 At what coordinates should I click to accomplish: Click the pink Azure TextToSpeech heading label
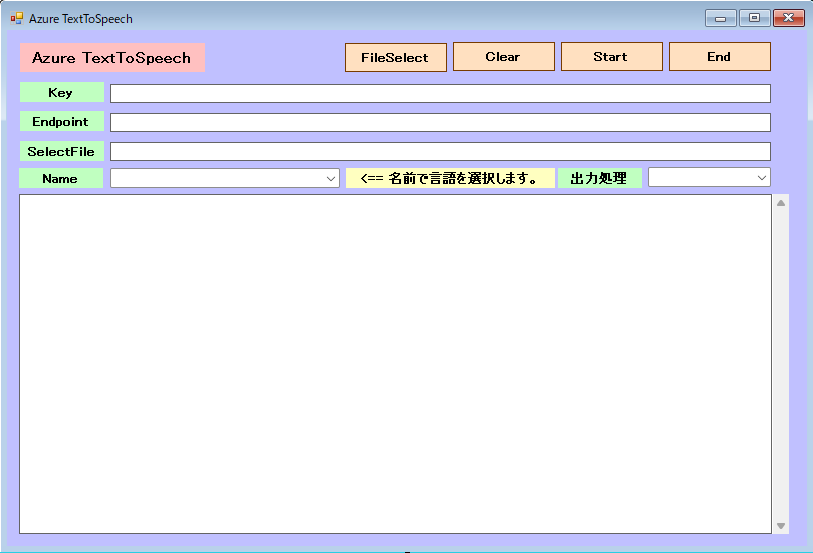point(112,58)
